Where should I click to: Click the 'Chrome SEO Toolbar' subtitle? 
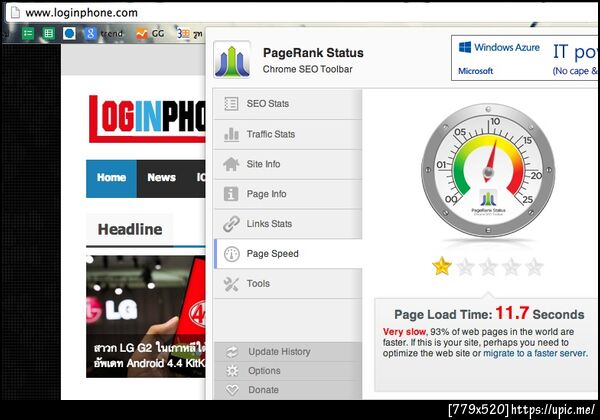(x=307, y=69)
